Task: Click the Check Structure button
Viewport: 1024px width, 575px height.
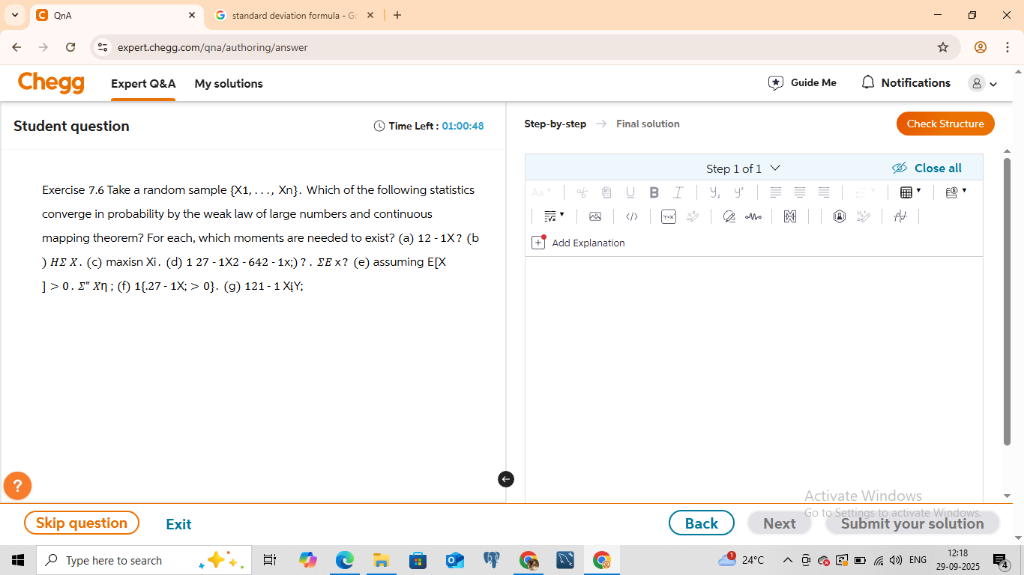Action: click(x=945, y=123)
